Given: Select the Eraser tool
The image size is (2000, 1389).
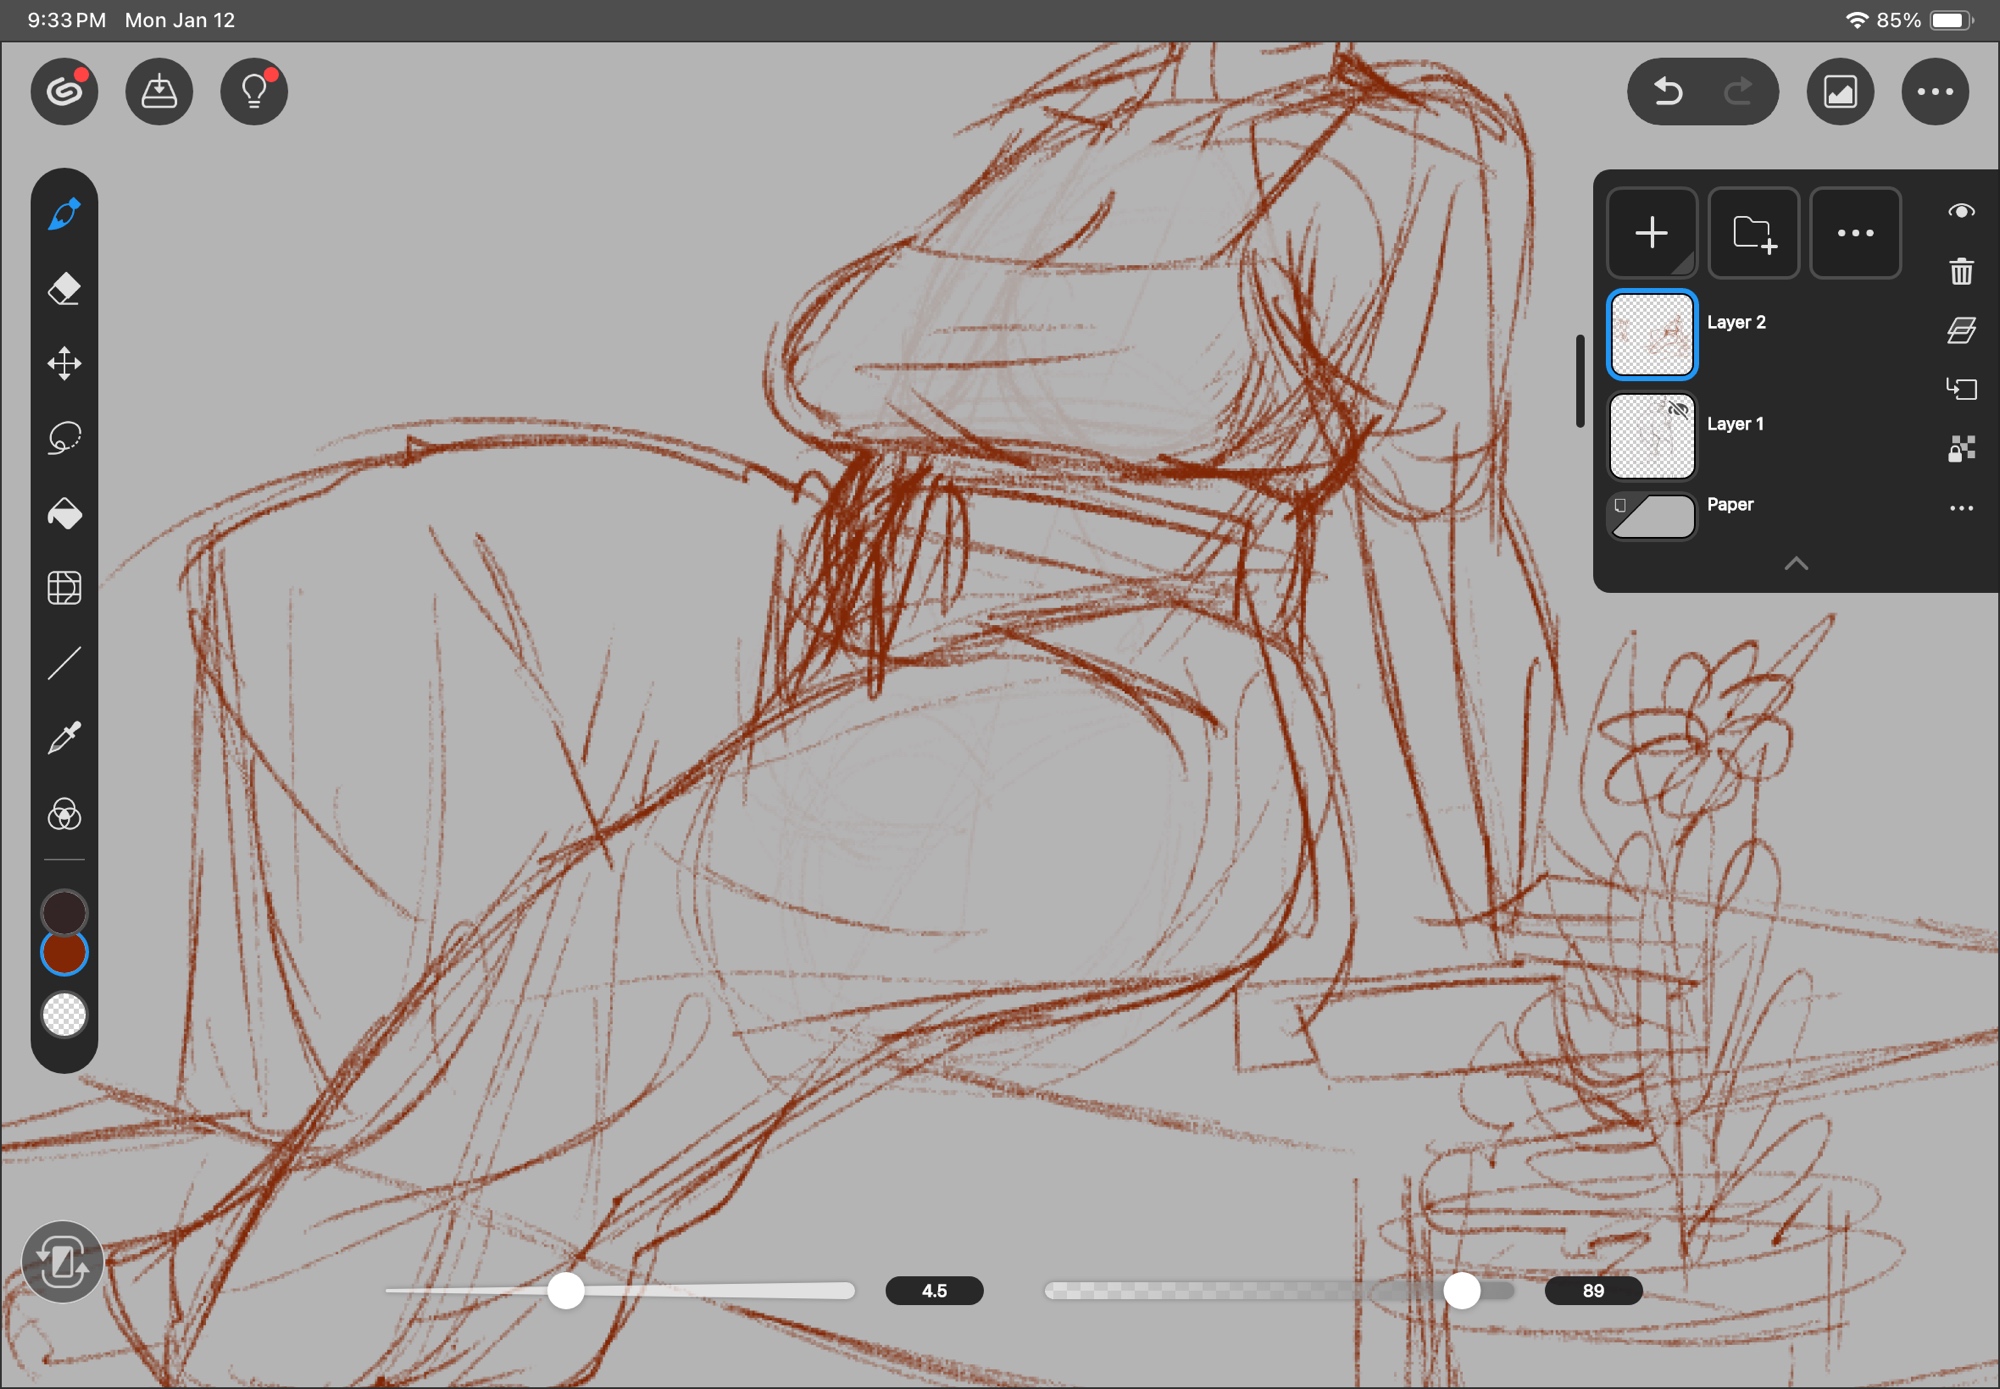Looking at the screenshot, I should (x=64, y=289).
